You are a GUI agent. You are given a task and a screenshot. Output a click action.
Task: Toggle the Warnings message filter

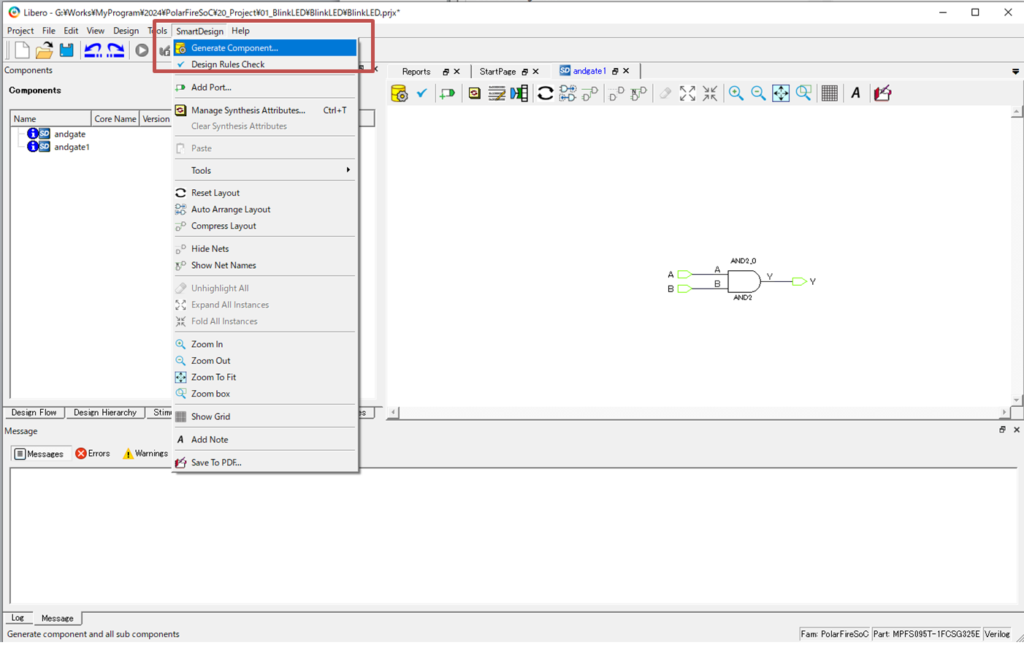(x=145, y=454)
